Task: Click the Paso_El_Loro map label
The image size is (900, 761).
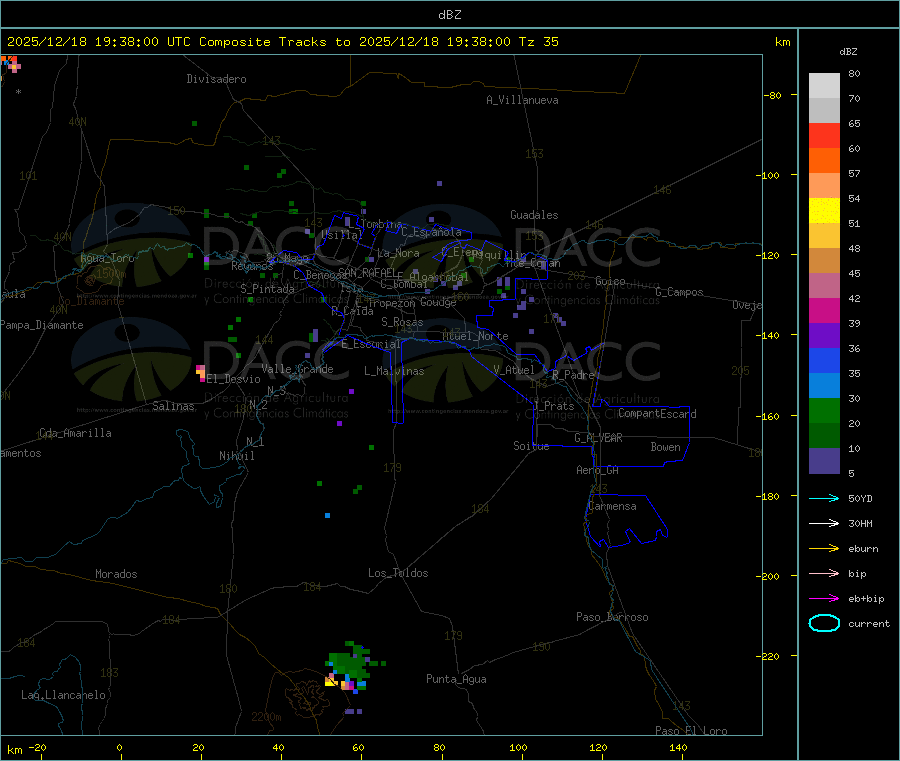Action: (691, 731)
